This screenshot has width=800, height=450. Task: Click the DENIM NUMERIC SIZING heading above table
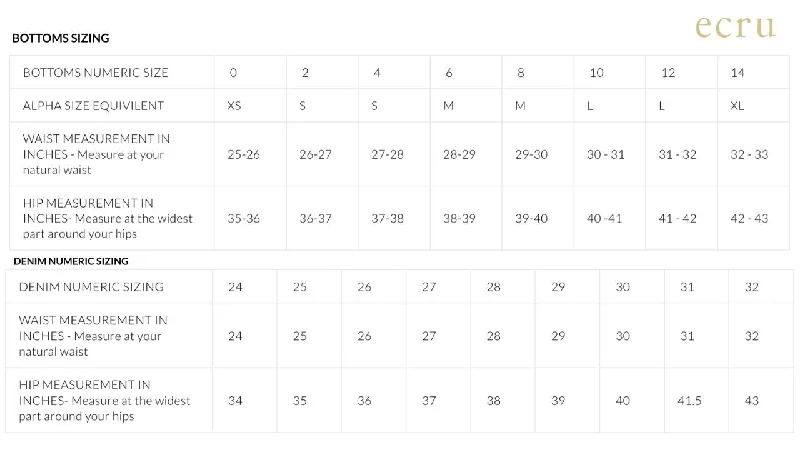71,261
